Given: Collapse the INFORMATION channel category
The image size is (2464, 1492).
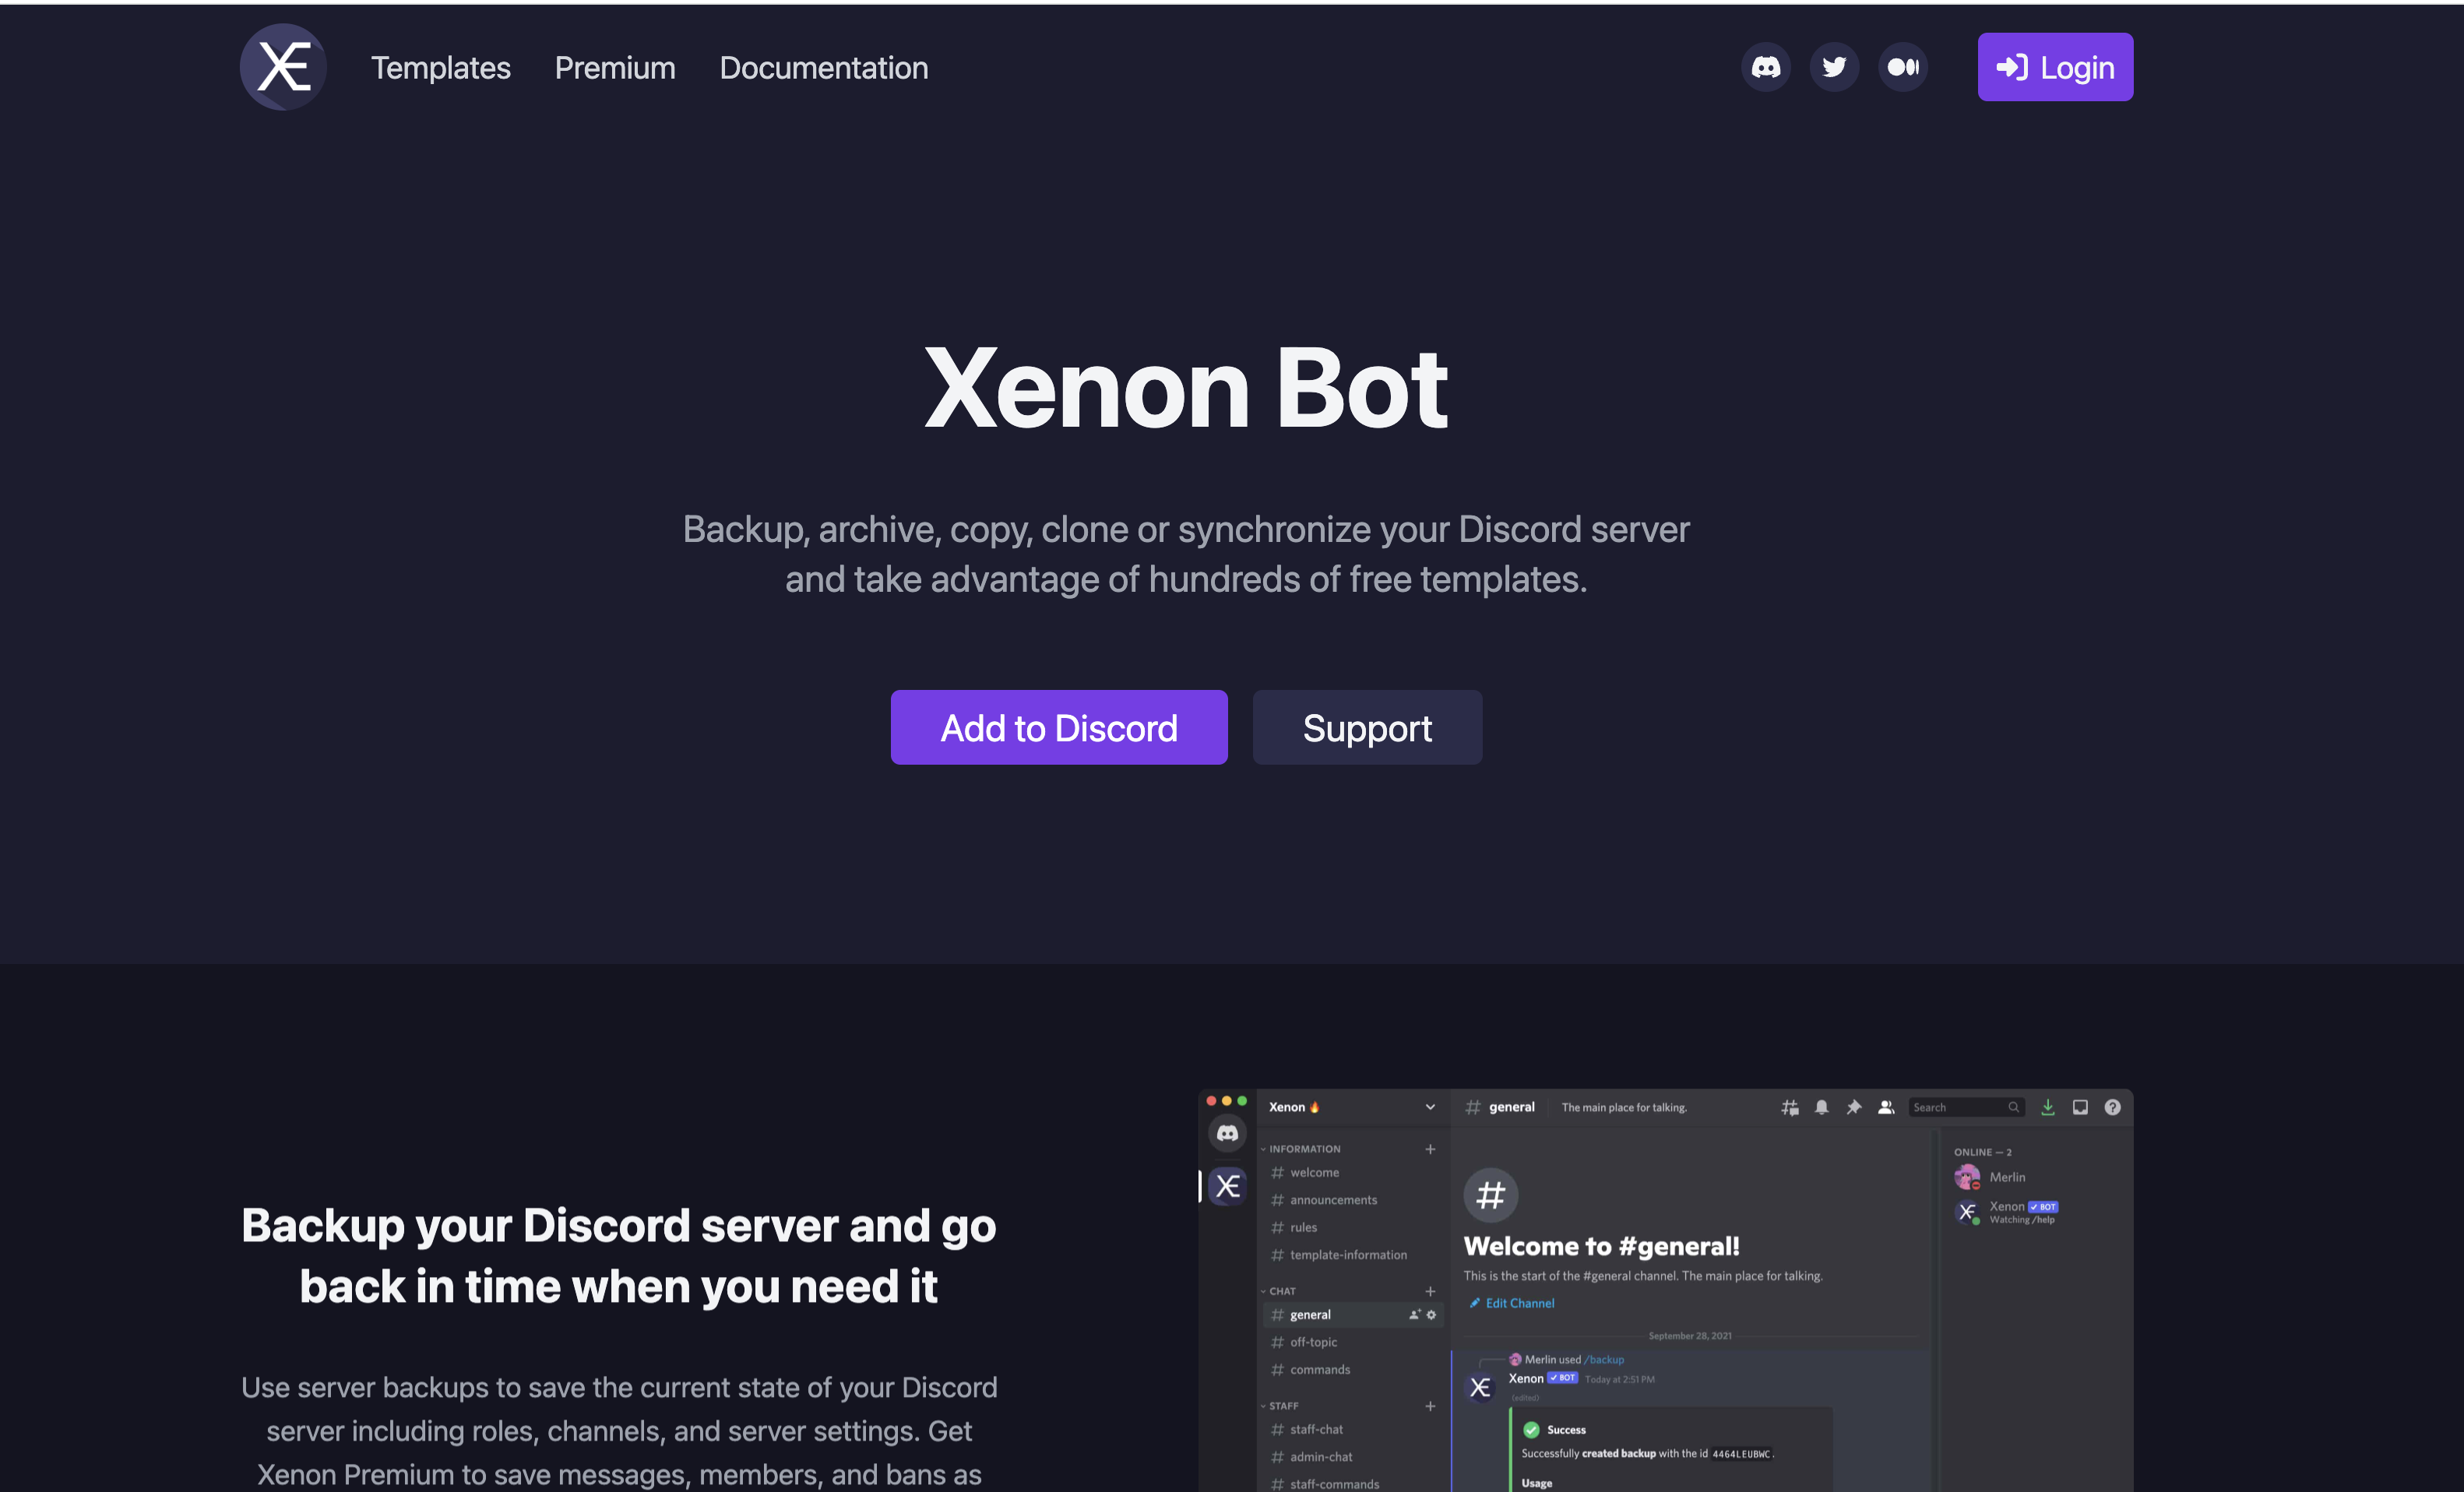Looking at the screenshot, I should [1301, 1149].
